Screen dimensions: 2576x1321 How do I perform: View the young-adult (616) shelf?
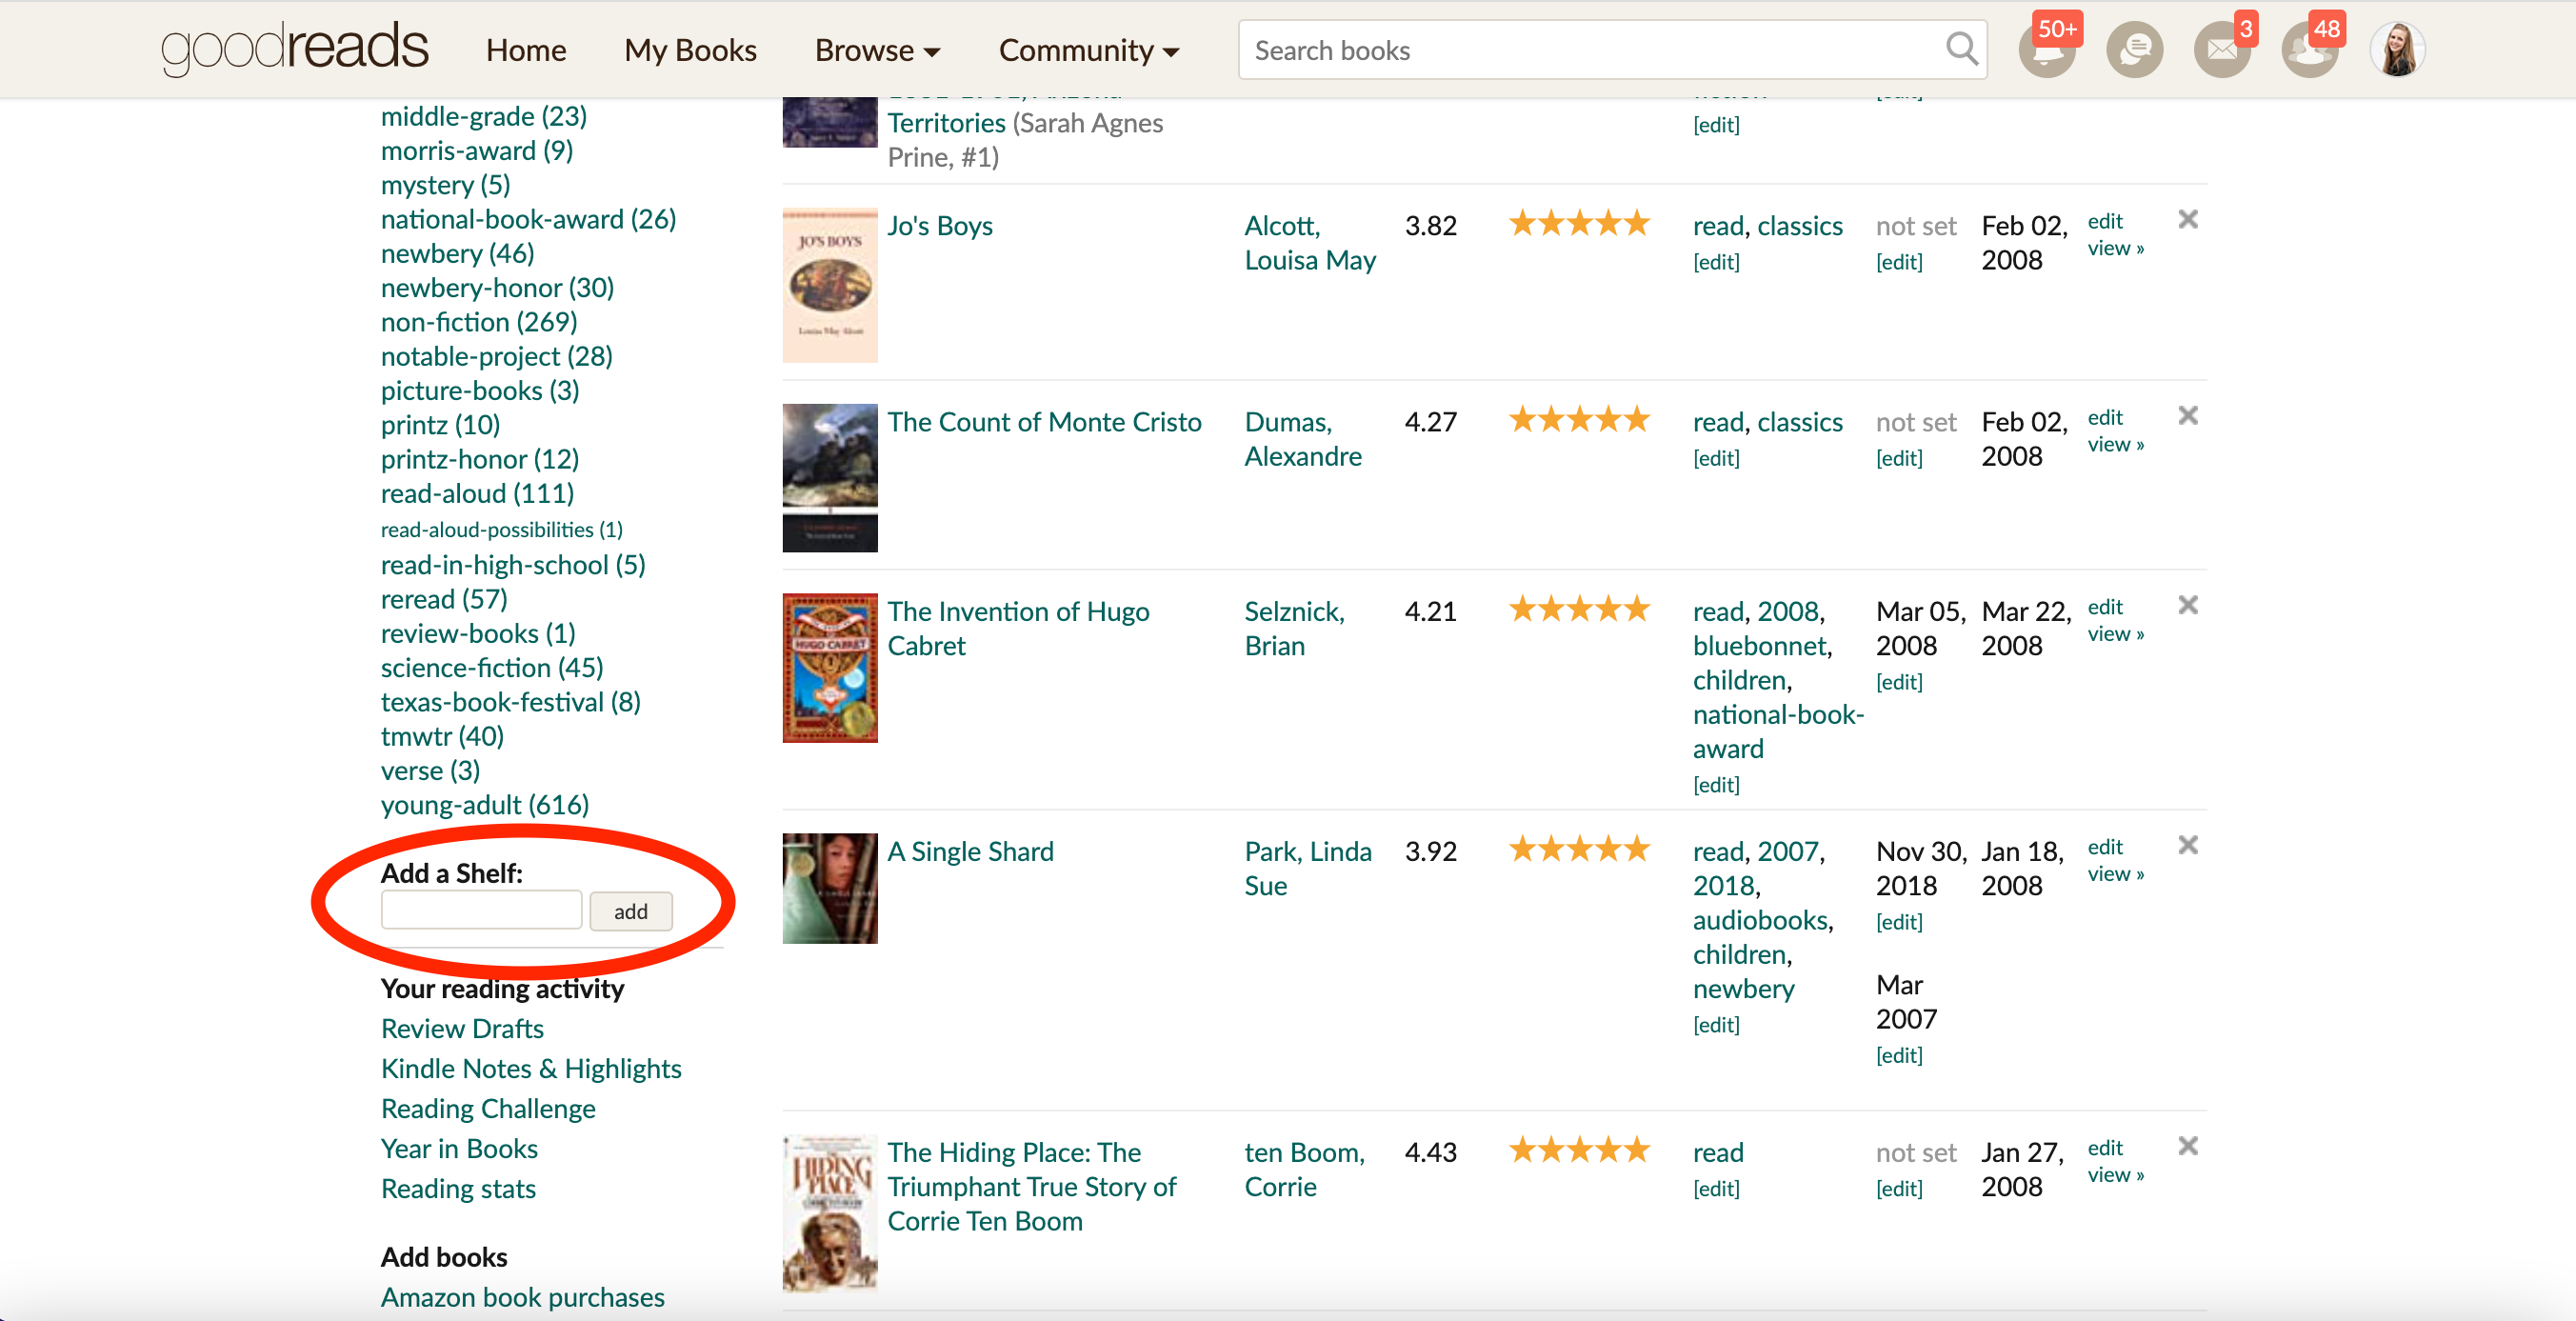click(484, 804)
